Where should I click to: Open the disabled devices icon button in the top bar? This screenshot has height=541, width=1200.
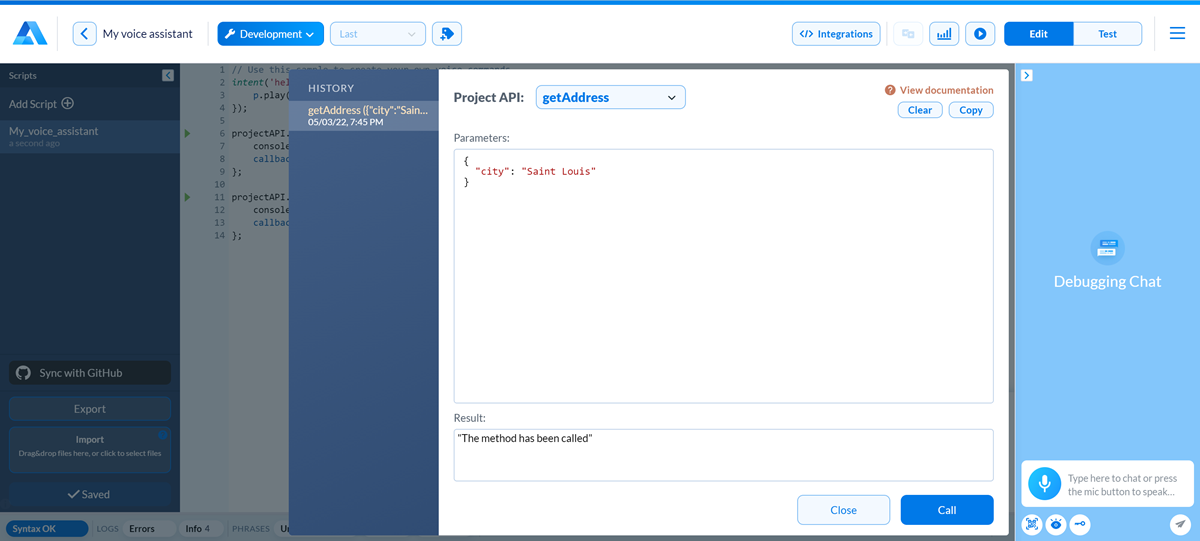click(908, 34)
